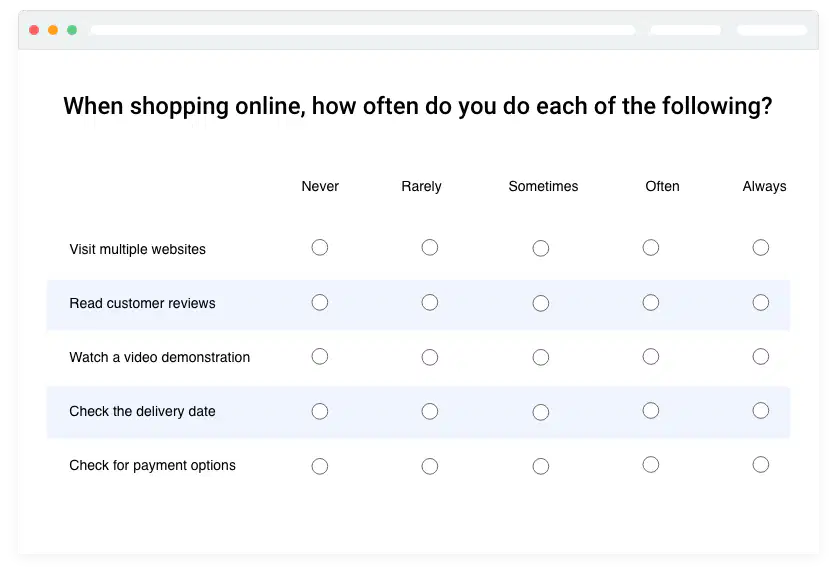
Task: Click the browser address bar
Action: tap(363, 30)
